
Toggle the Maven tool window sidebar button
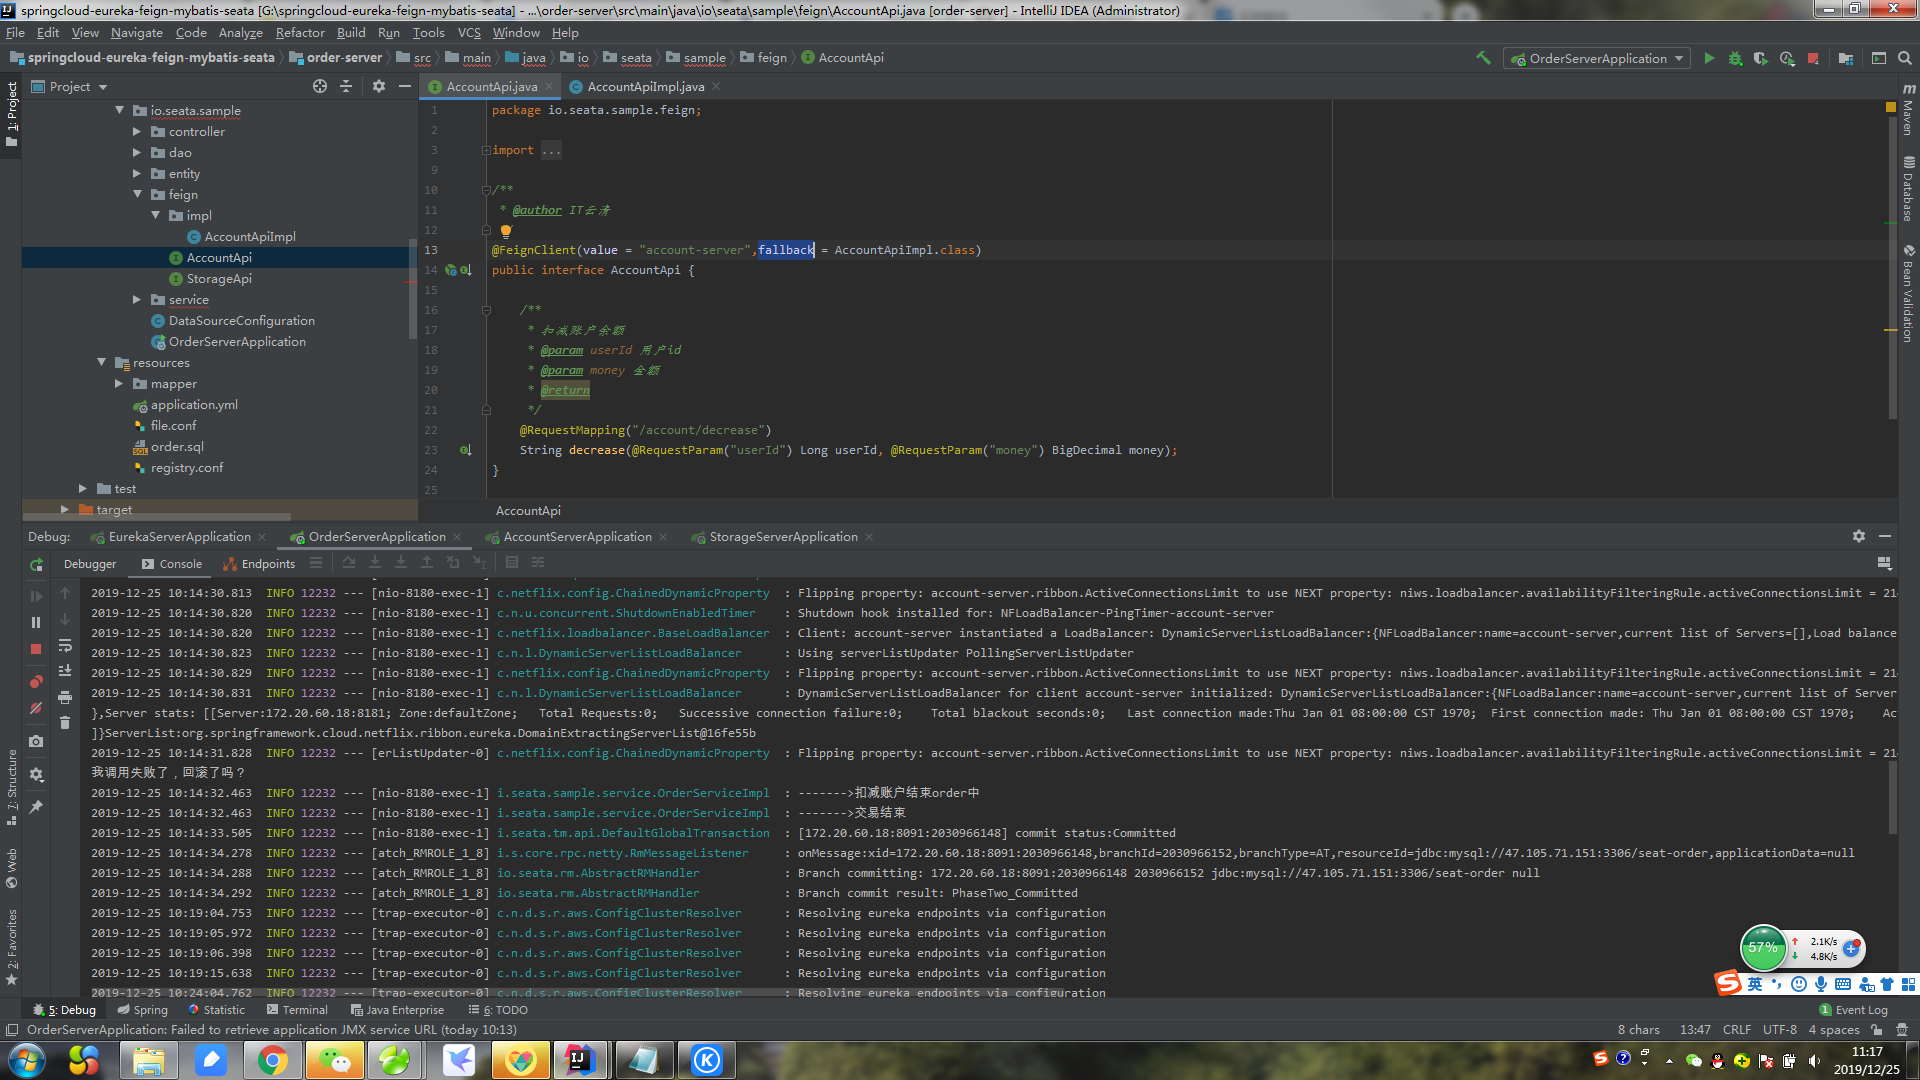(x=1909, y=109)
